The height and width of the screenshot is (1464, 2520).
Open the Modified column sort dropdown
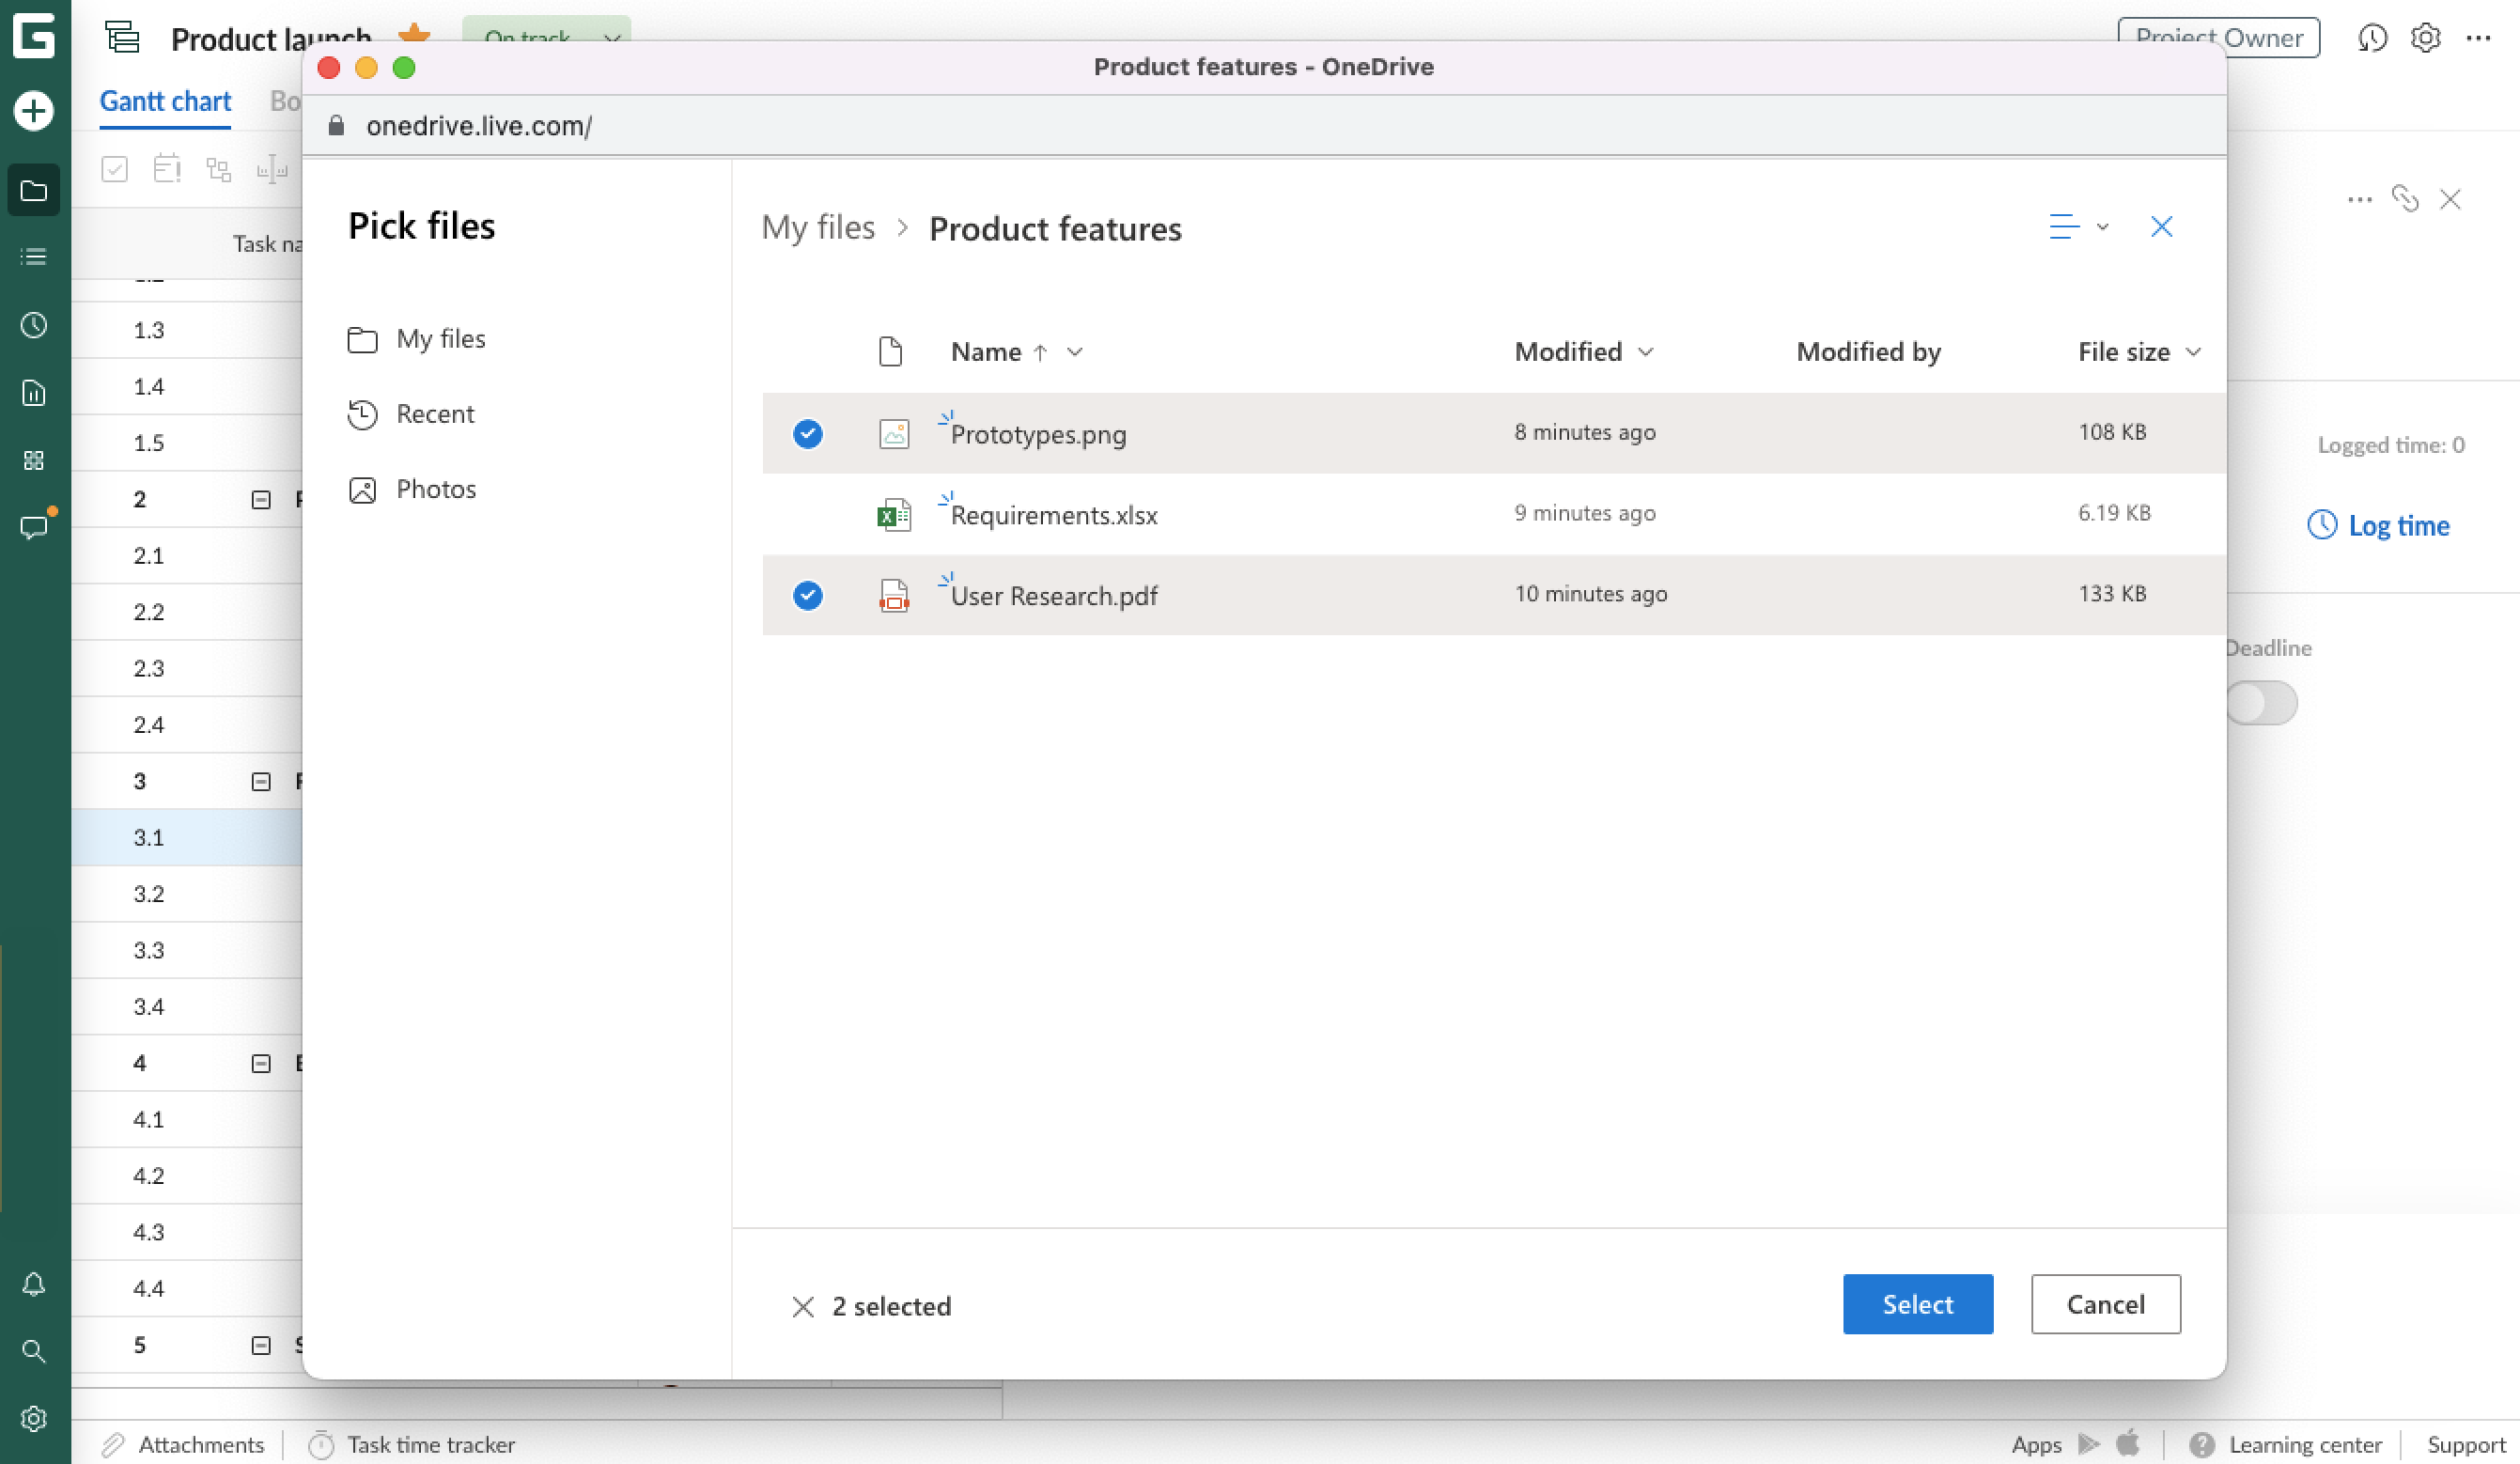tap(1645, 352)
